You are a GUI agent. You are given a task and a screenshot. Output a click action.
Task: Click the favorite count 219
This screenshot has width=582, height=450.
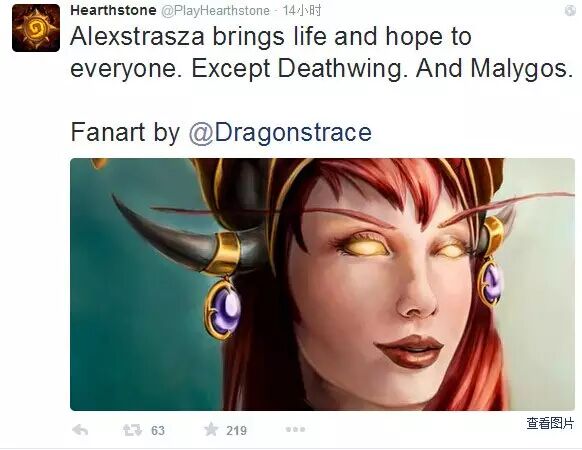click(236, 431)
